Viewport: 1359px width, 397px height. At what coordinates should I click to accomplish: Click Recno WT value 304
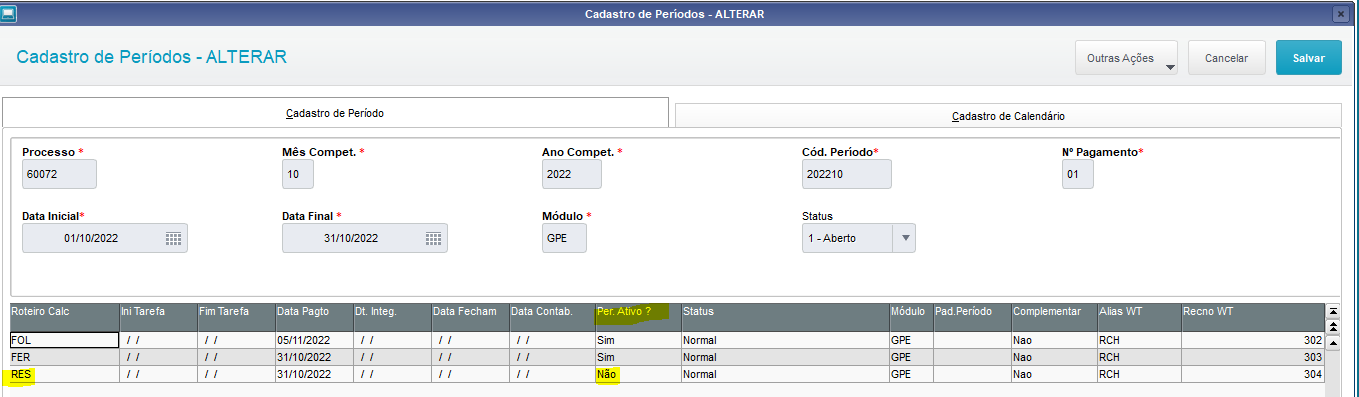(1253, 374)
